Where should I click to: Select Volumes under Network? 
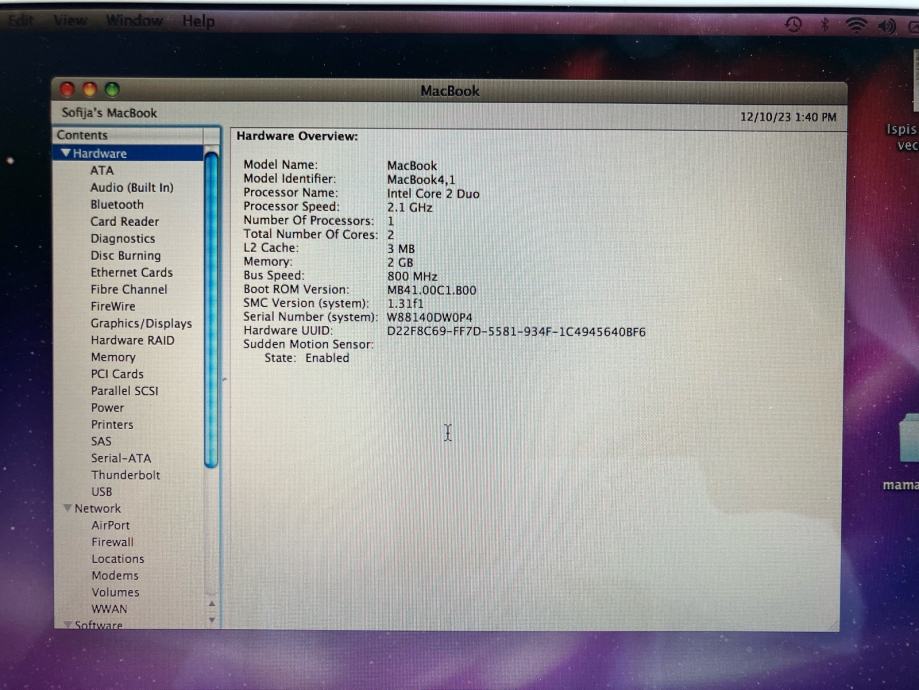(x=115, y=593)
